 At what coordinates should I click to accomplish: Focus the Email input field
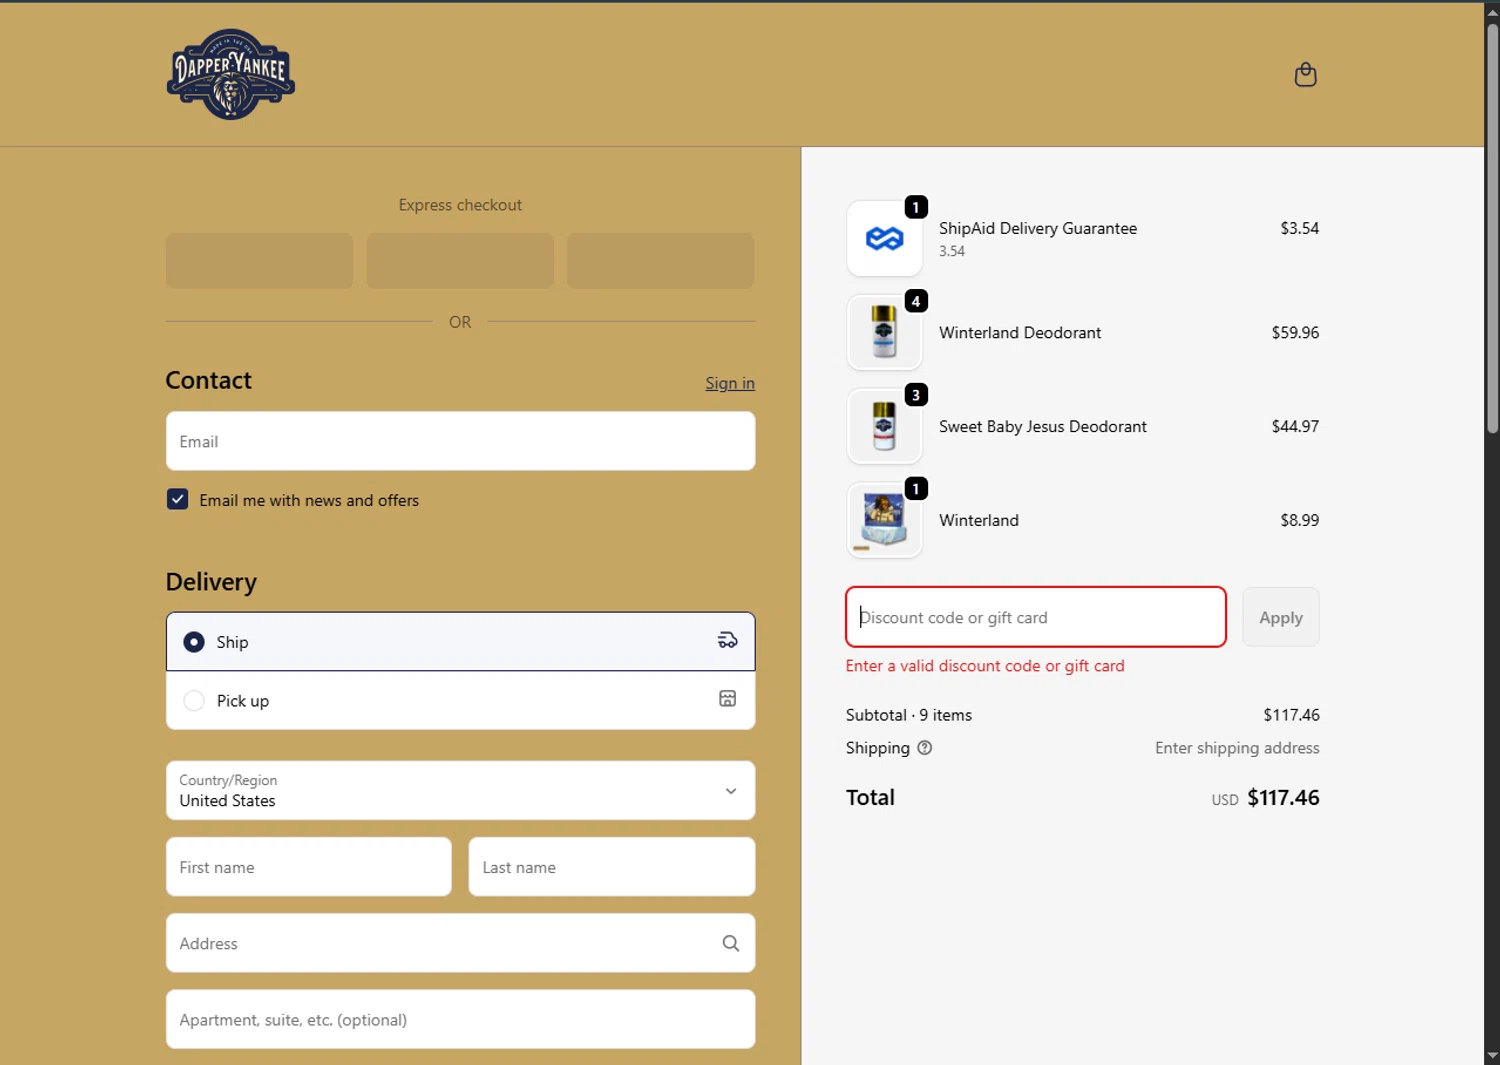pyautogui.click(x=460, y=441)
